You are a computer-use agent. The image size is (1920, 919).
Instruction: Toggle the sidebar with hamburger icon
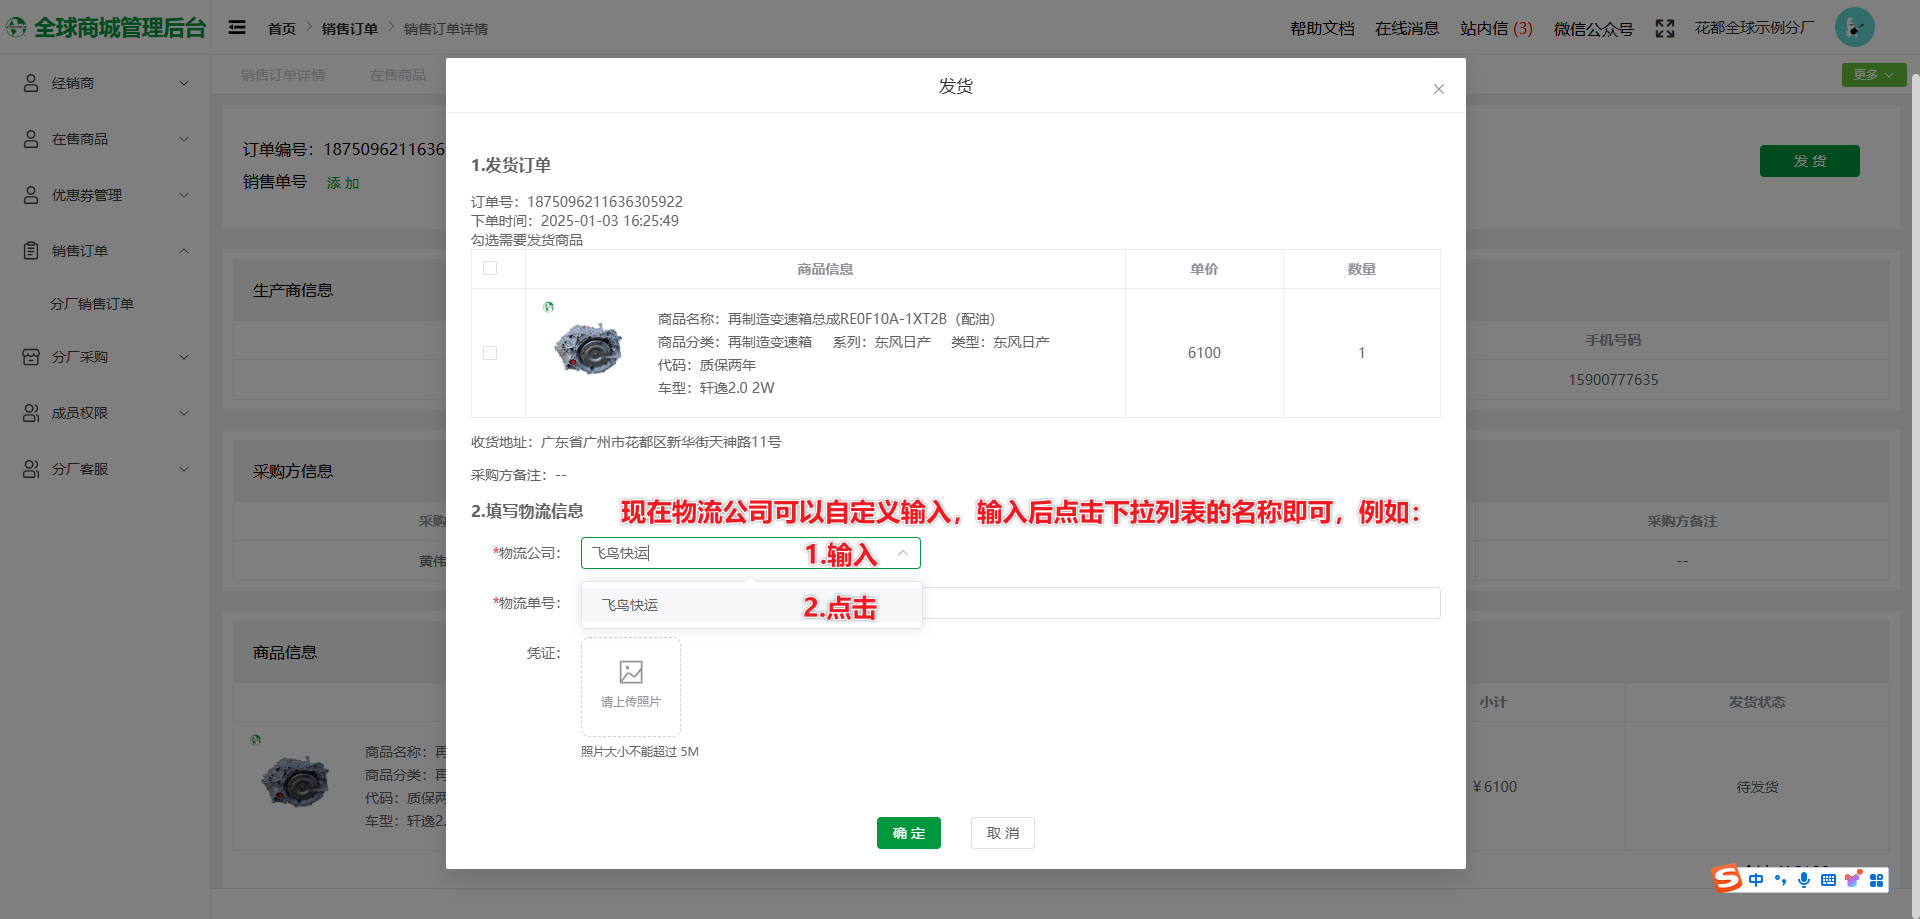[237, 27]
